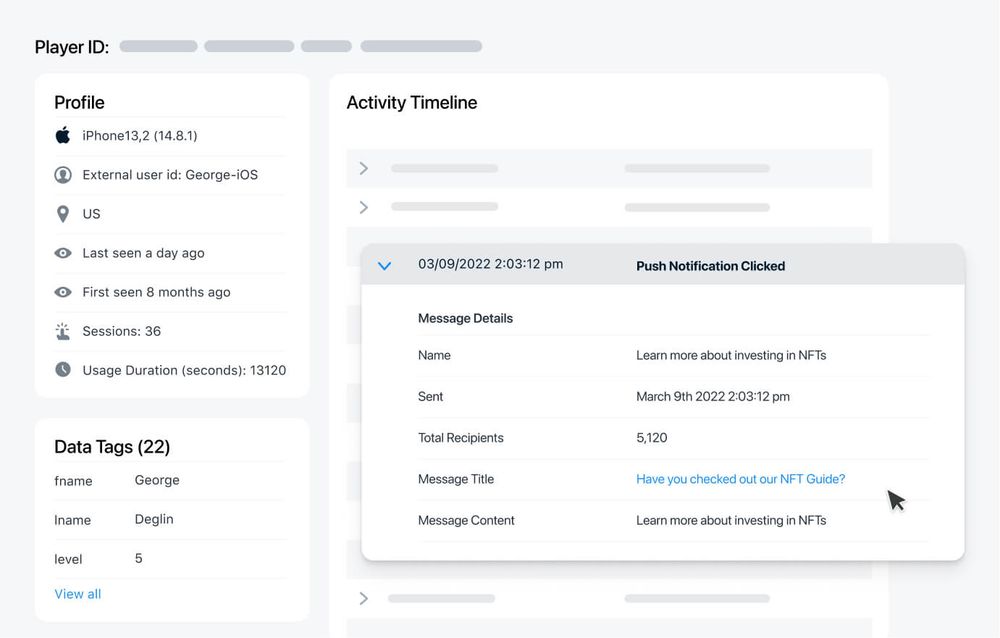This screenshot has width=1000, height=638.
Task: Click the Apple device icon in Profile
Action: [63, 134]
